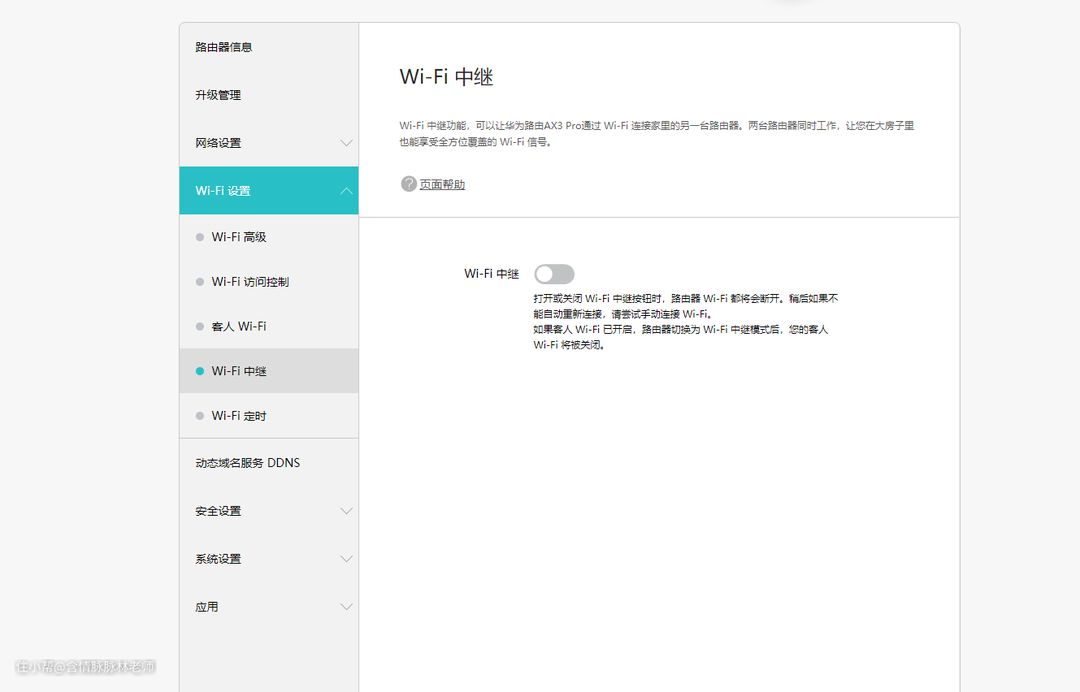The width and height of the screenshot is (1080, 692).
Task: Select Wi-Fi 定时 submenu item
Action: click(x=239, y=416)
